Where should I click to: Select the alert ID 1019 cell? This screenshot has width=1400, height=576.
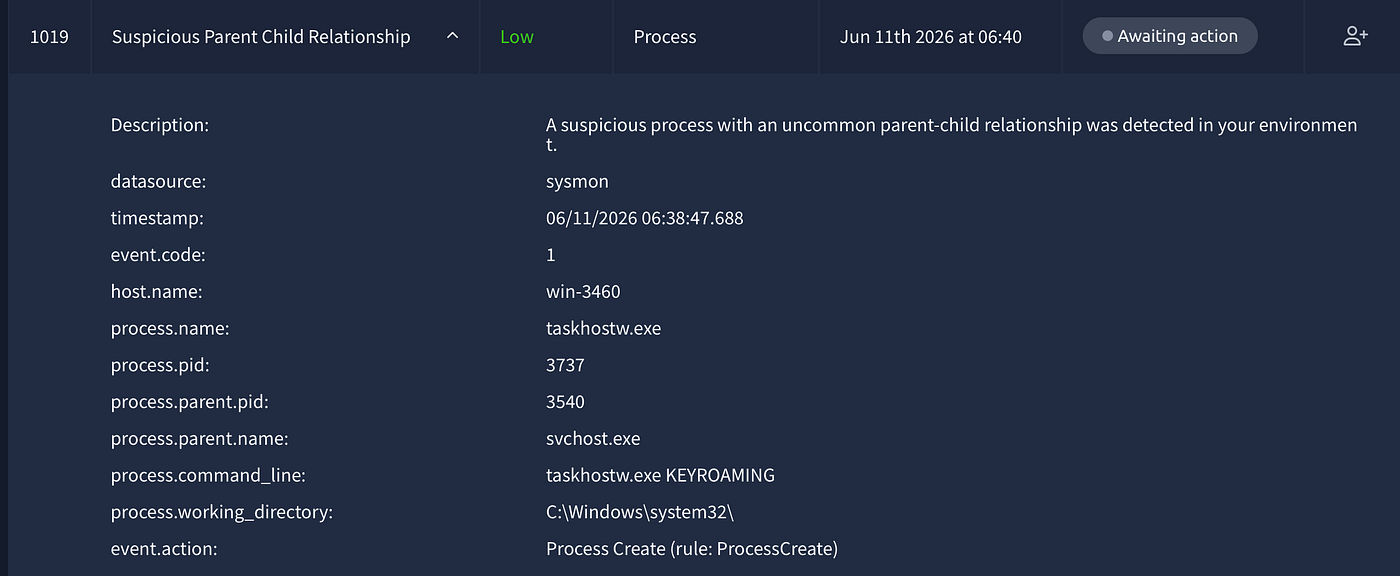[x=49, y=37]
